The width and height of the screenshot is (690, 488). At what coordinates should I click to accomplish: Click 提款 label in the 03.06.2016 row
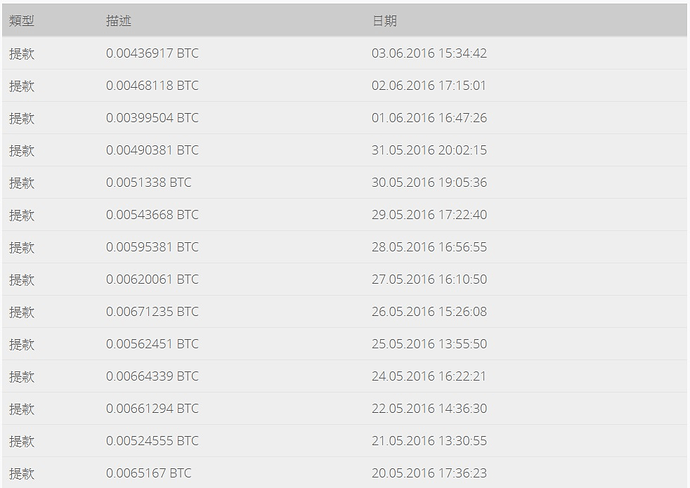pyautogui.click(x=22, y=54)
